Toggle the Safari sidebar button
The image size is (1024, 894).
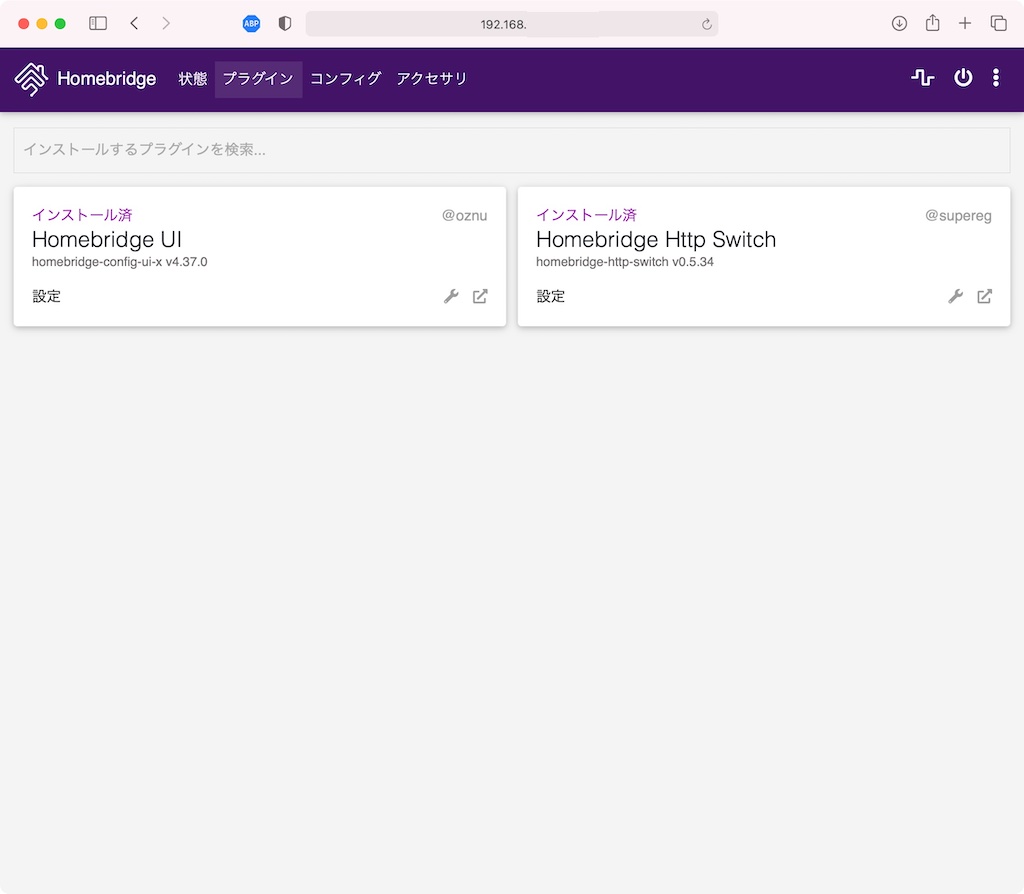point(98,24)
